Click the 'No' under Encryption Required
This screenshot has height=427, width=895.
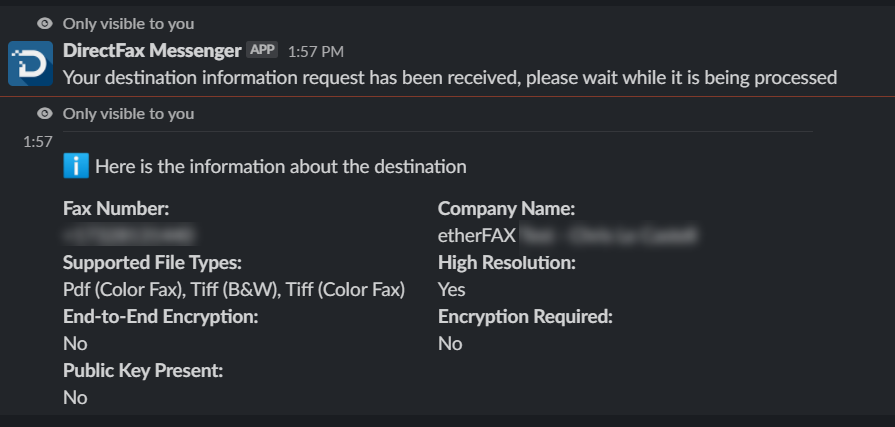[450, 343]
